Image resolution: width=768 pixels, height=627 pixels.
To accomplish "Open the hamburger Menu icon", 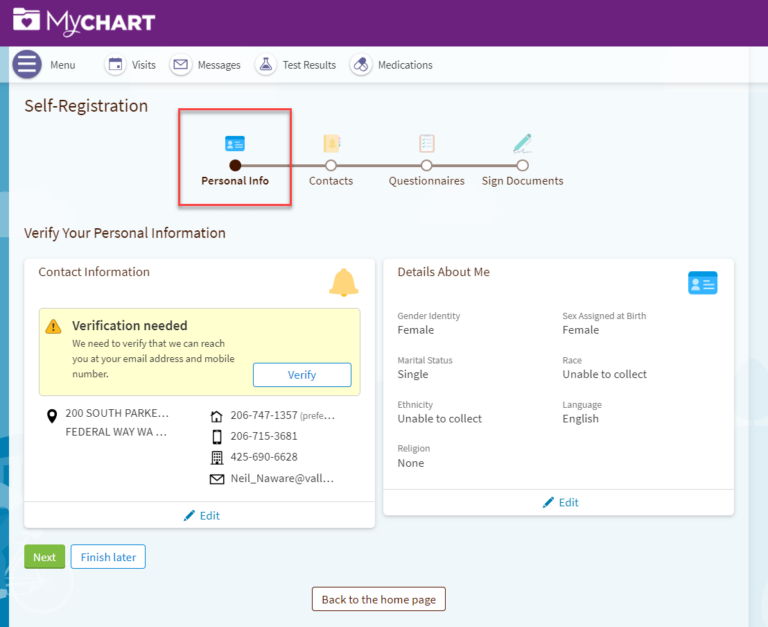I will pos(26,64).
